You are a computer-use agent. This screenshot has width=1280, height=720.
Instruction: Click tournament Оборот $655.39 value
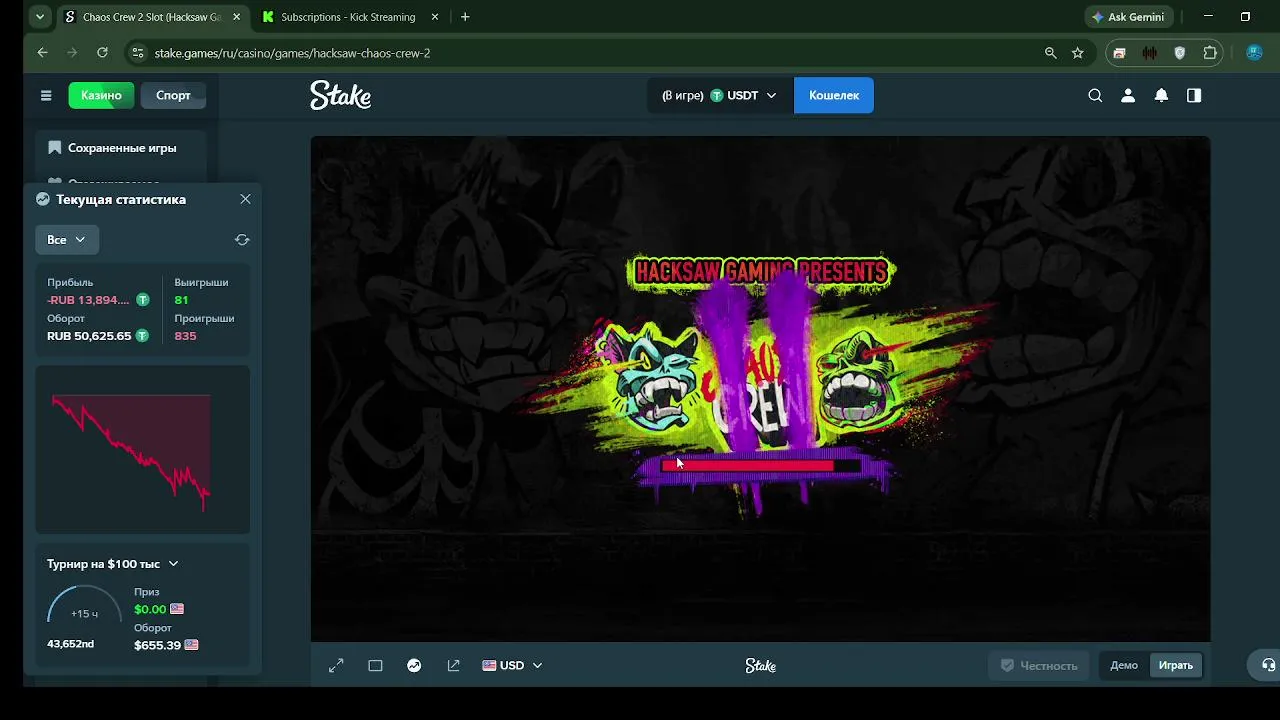pos(157,645)
